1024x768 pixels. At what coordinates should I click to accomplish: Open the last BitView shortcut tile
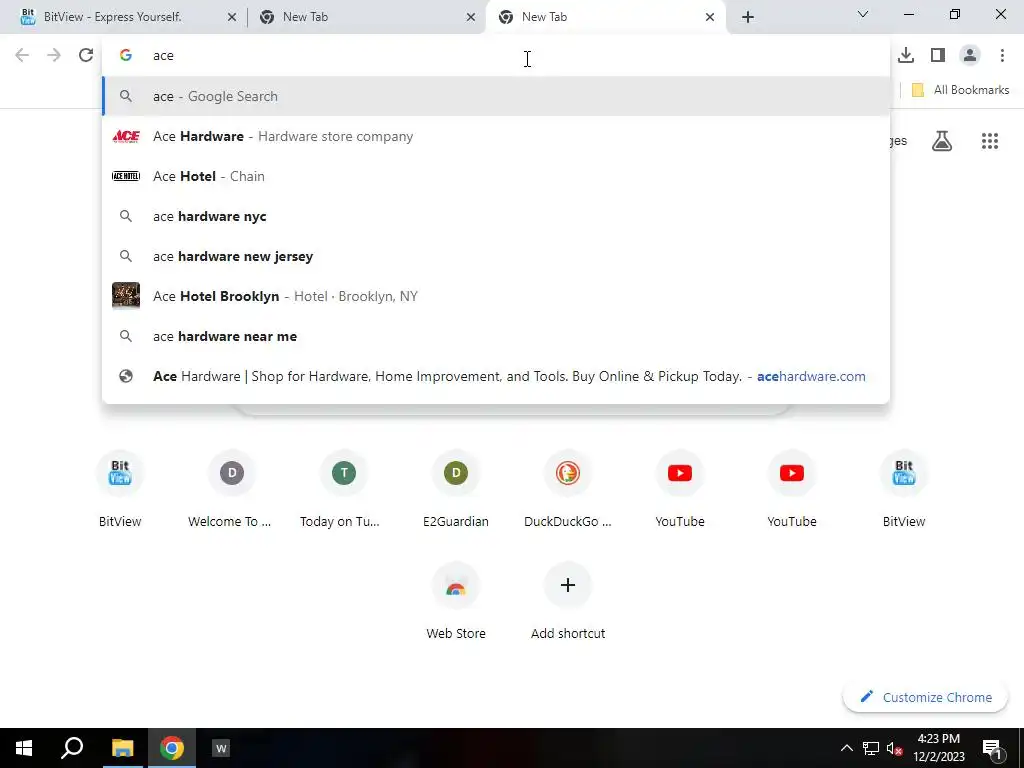tap(904, 488)
